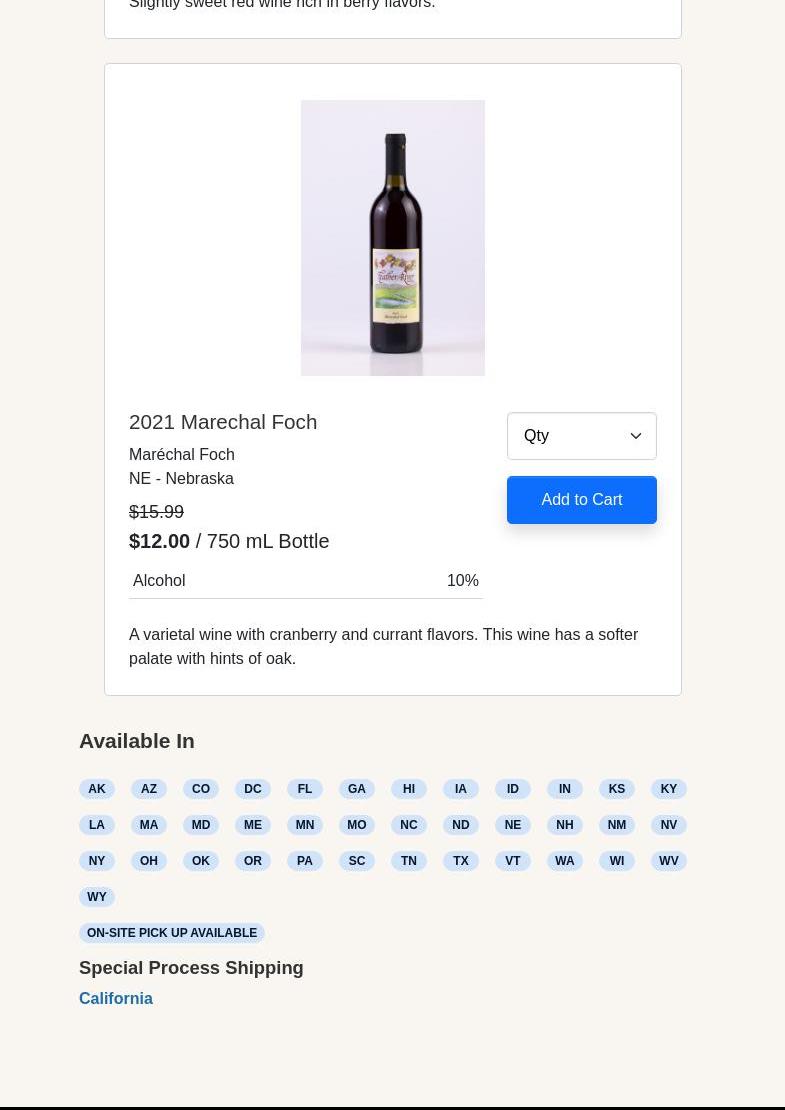The image size is (785, 1110).
Task: Click the WY state badge
Action: tap(97, 897)
